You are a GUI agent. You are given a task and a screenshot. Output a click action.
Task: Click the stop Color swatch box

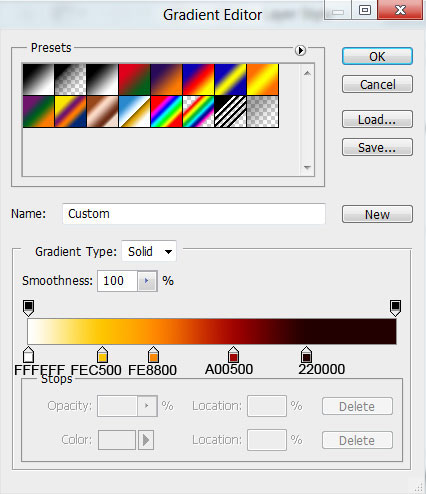(117, 440)
